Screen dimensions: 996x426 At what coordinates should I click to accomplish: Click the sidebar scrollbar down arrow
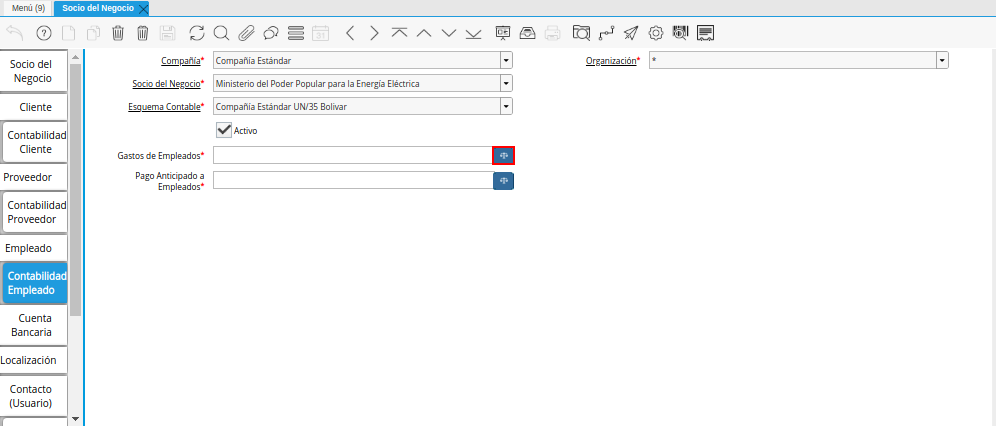[76, 419]
